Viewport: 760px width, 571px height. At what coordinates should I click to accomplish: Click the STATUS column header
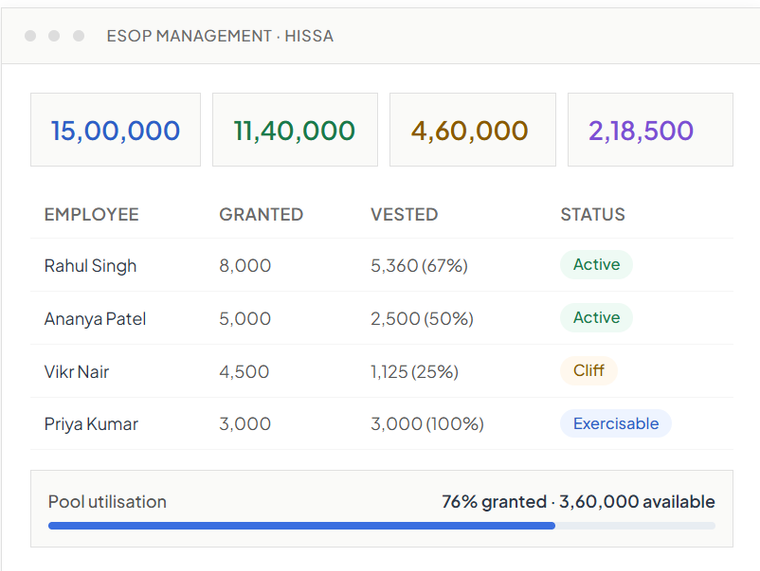pos(593,214)
